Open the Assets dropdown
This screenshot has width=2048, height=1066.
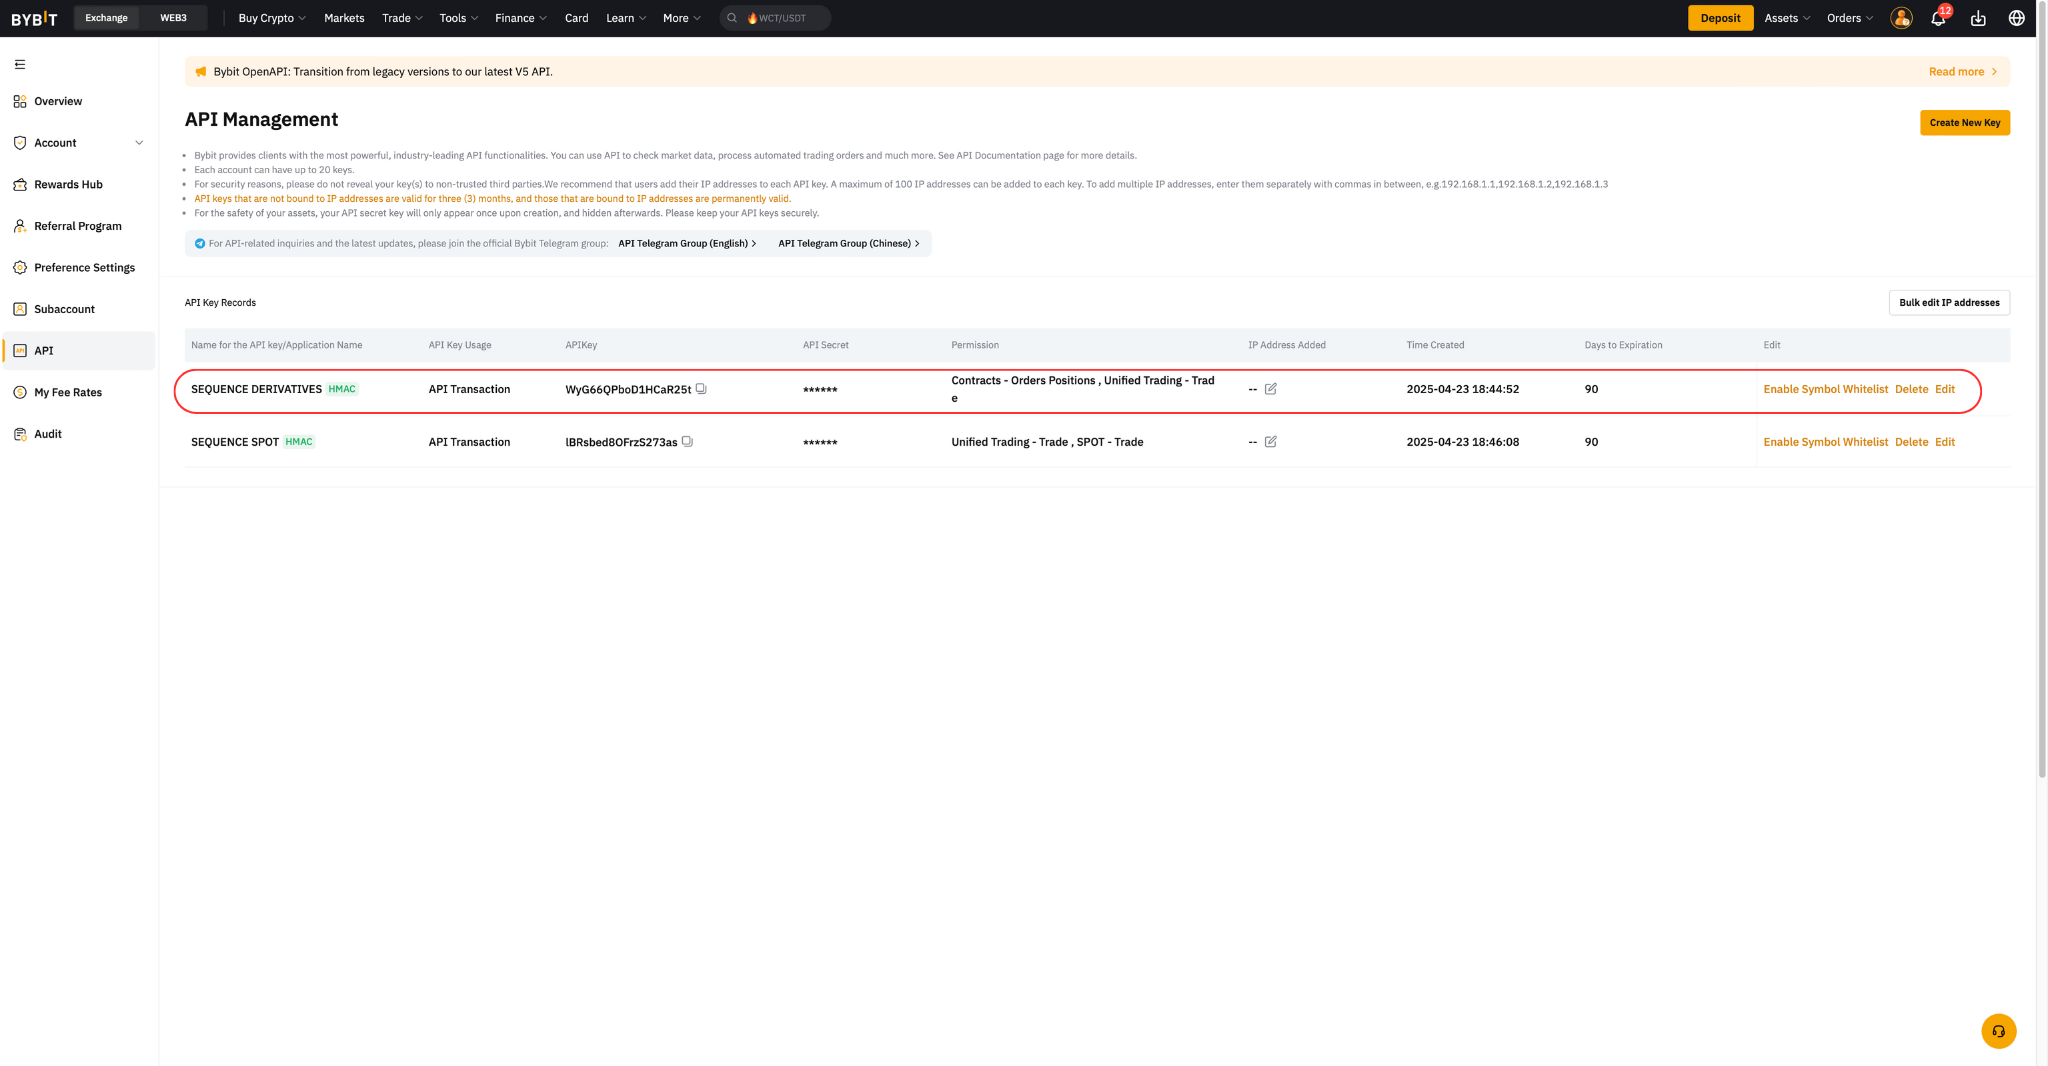(1787, 18)
